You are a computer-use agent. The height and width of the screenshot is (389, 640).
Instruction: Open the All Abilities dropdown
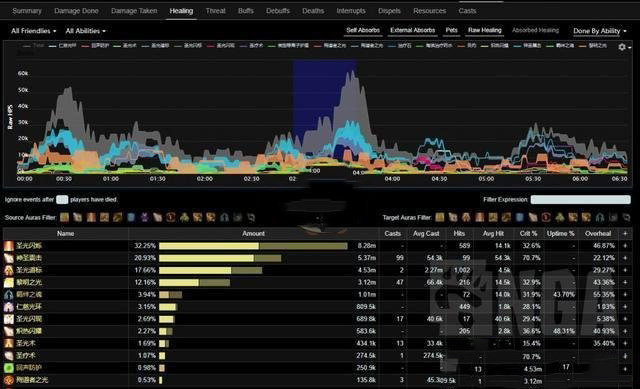[x=85, y=31]
